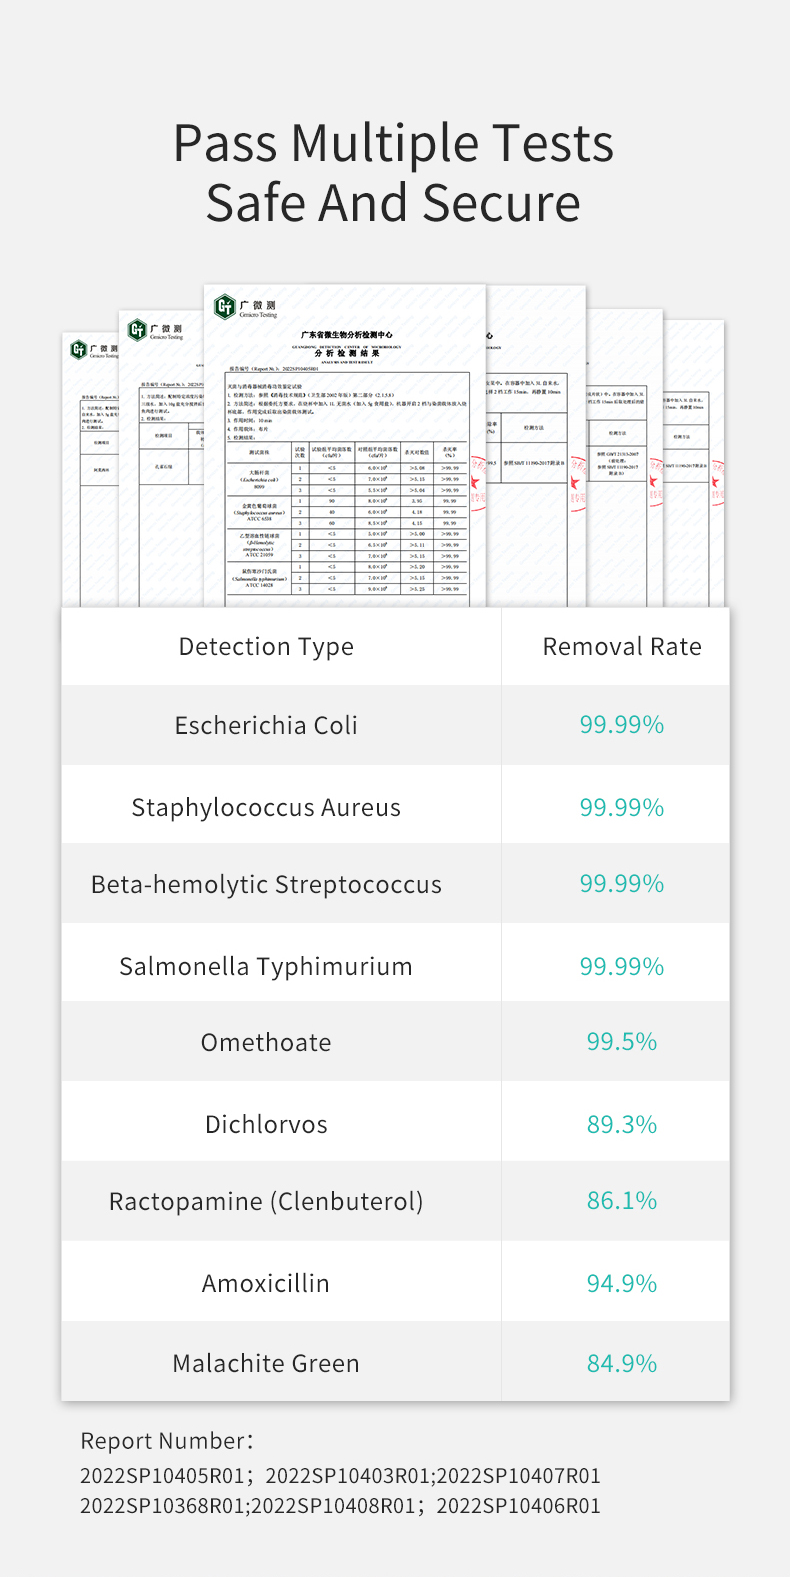Select the Staphylococcus Aureus row label
The height and width of the screenshot is (1577, 790).
pos(266,807)
